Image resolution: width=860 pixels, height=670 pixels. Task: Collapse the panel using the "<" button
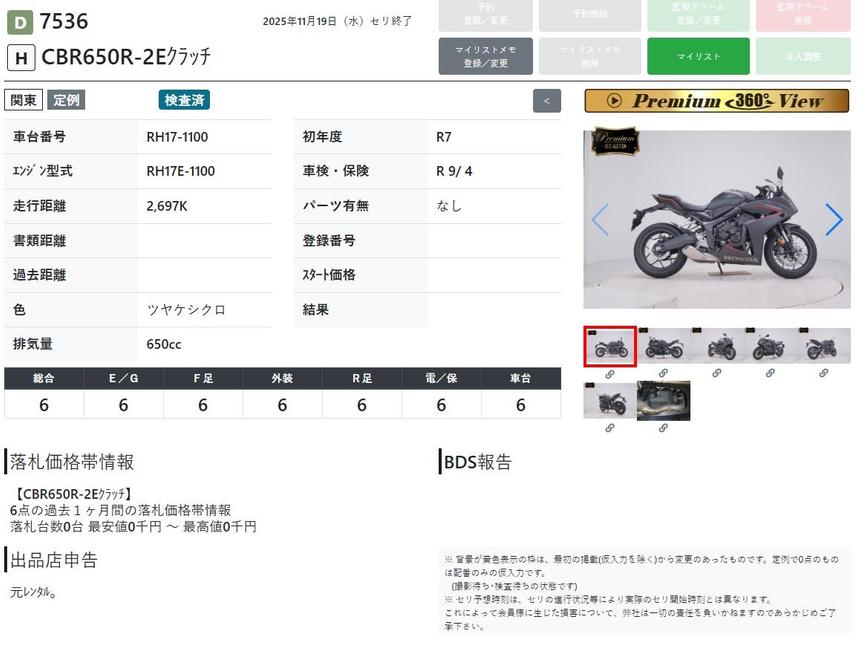point(546,101)
